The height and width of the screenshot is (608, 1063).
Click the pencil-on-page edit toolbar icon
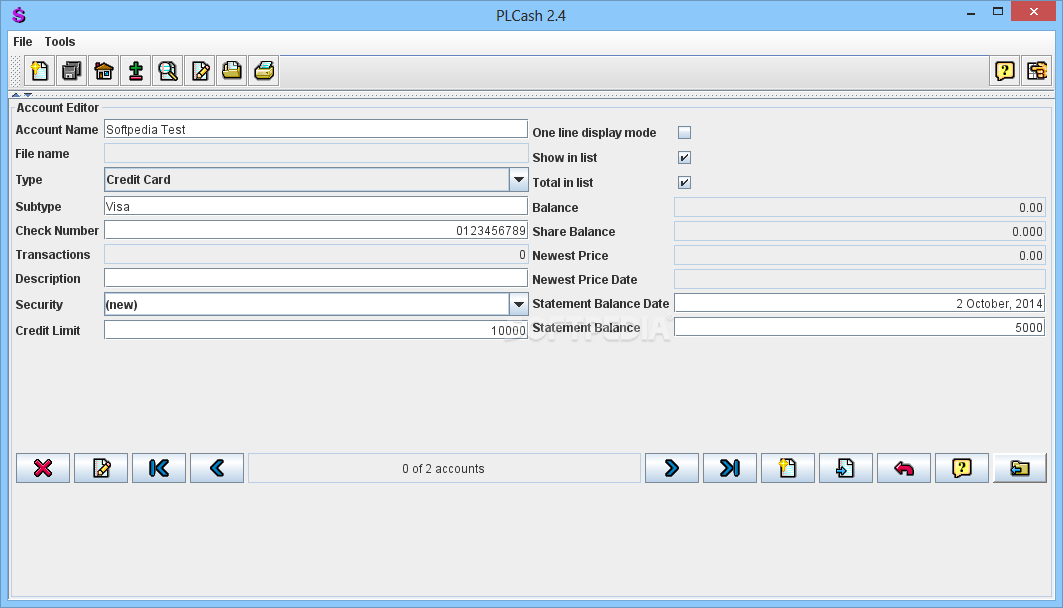tap(200, 70)
